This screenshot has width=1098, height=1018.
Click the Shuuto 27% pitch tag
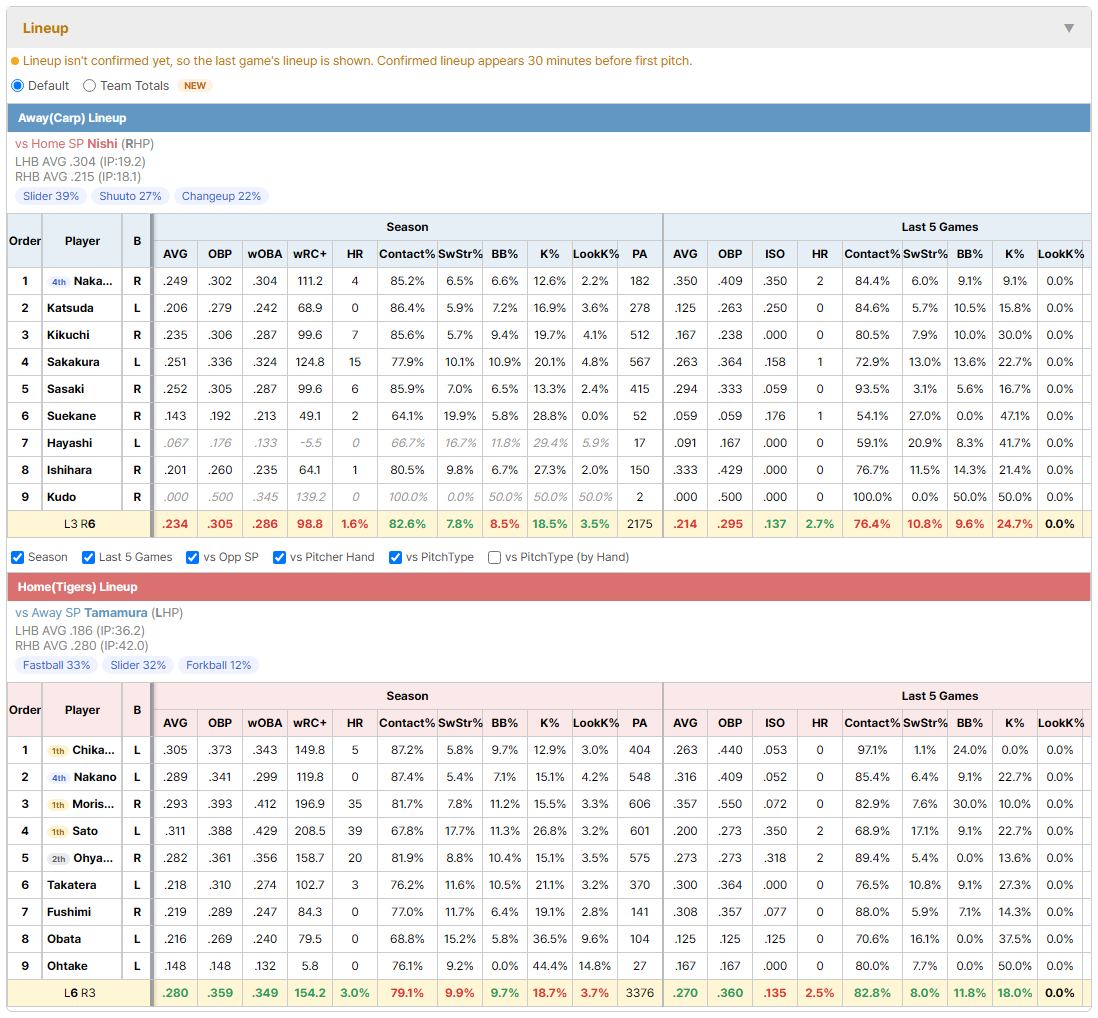[x=130, y=196]
